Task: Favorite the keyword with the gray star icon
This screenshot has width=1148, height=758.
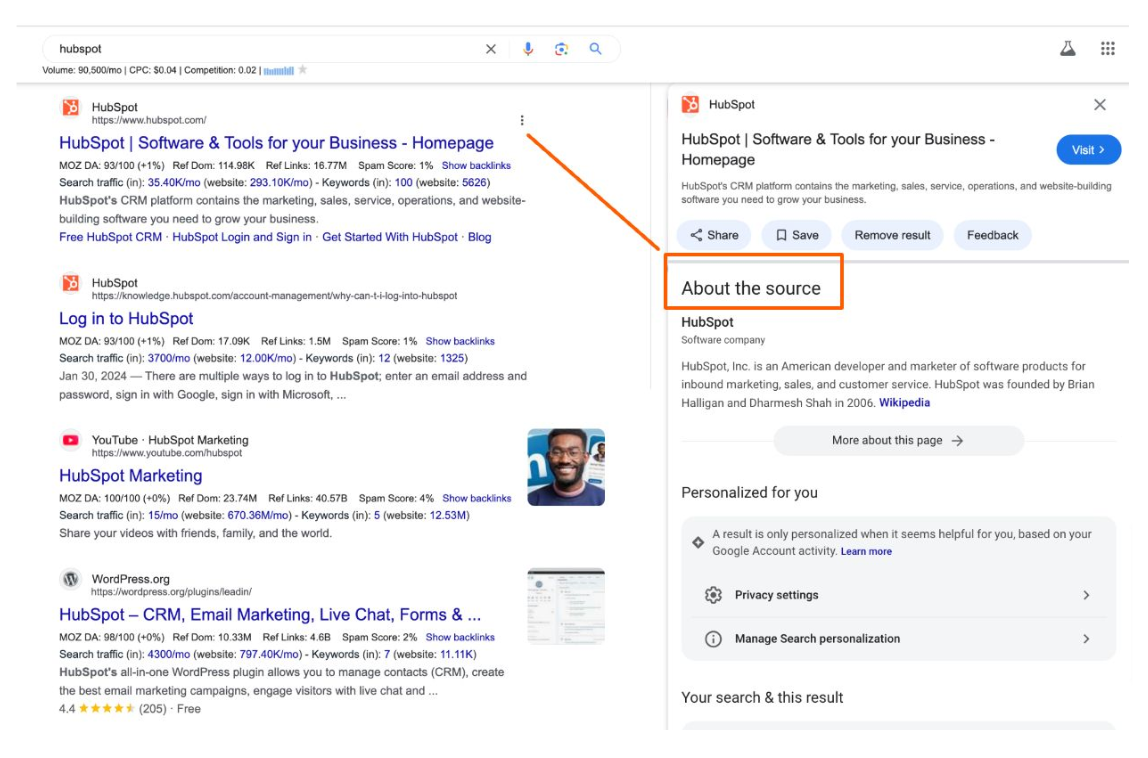Action: tap(302, 70)
